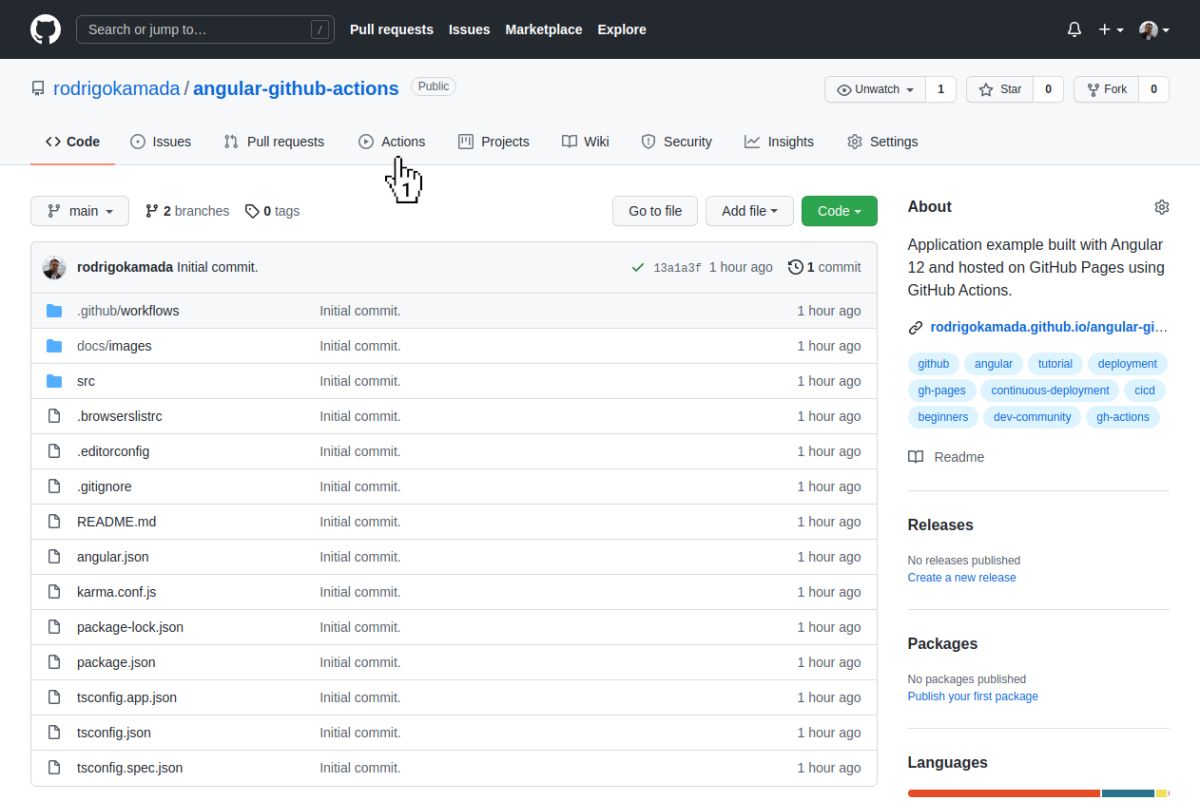Open the green Code dropdown
1200x801 pixels.
coord(839,211)
